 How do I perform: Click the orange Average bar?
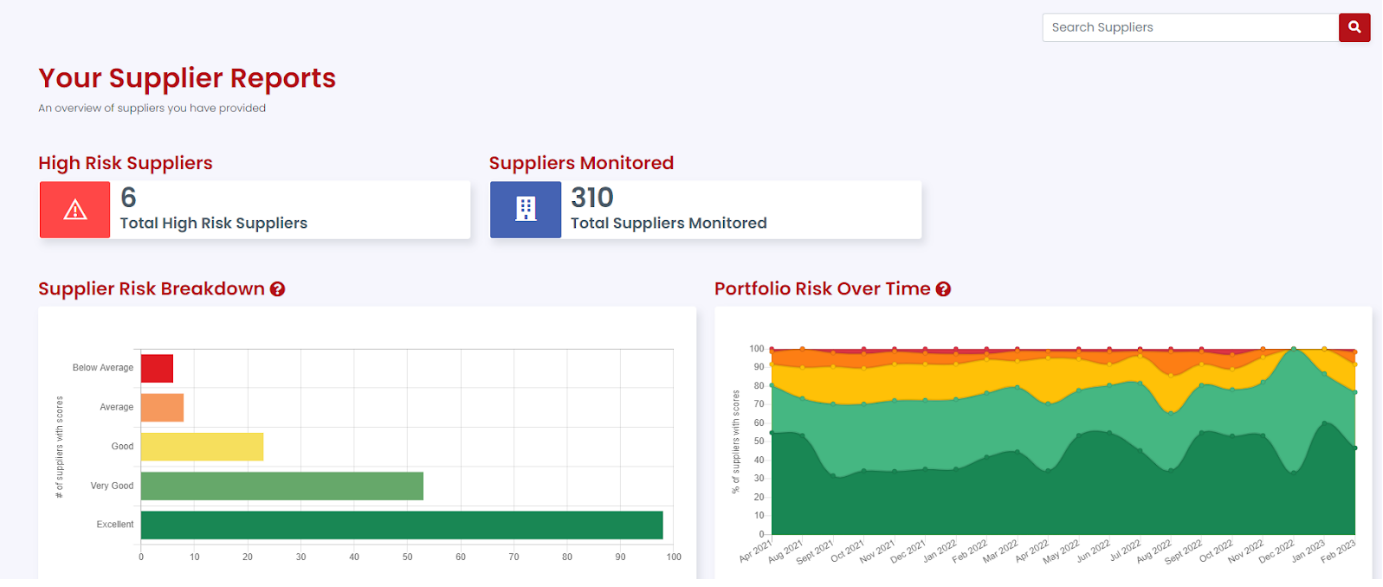click(162, 408)
